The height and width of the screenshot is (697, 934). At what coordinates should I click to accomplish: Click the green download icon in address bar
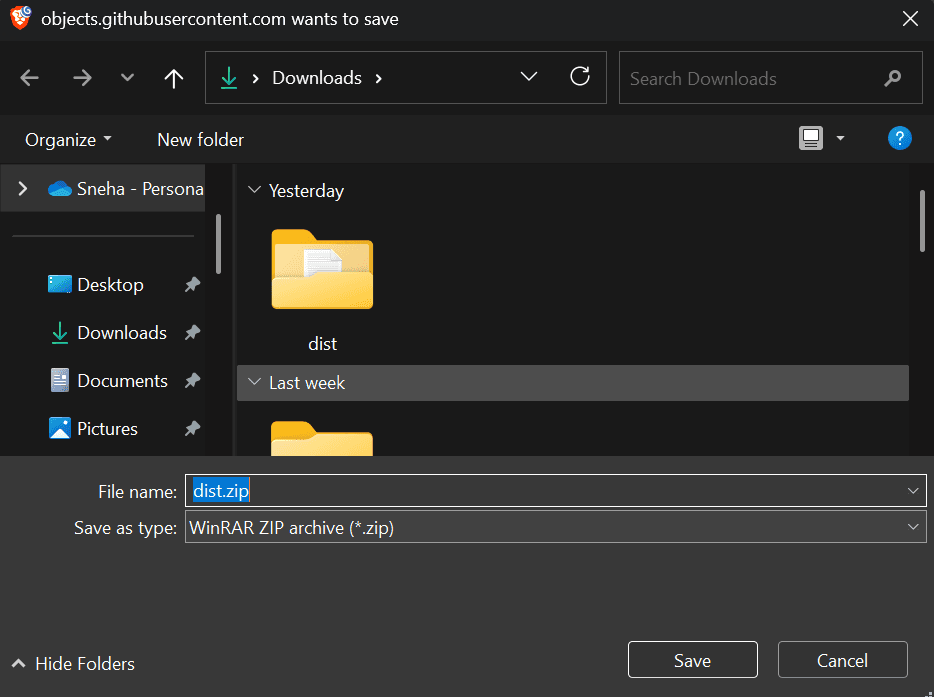229,78
